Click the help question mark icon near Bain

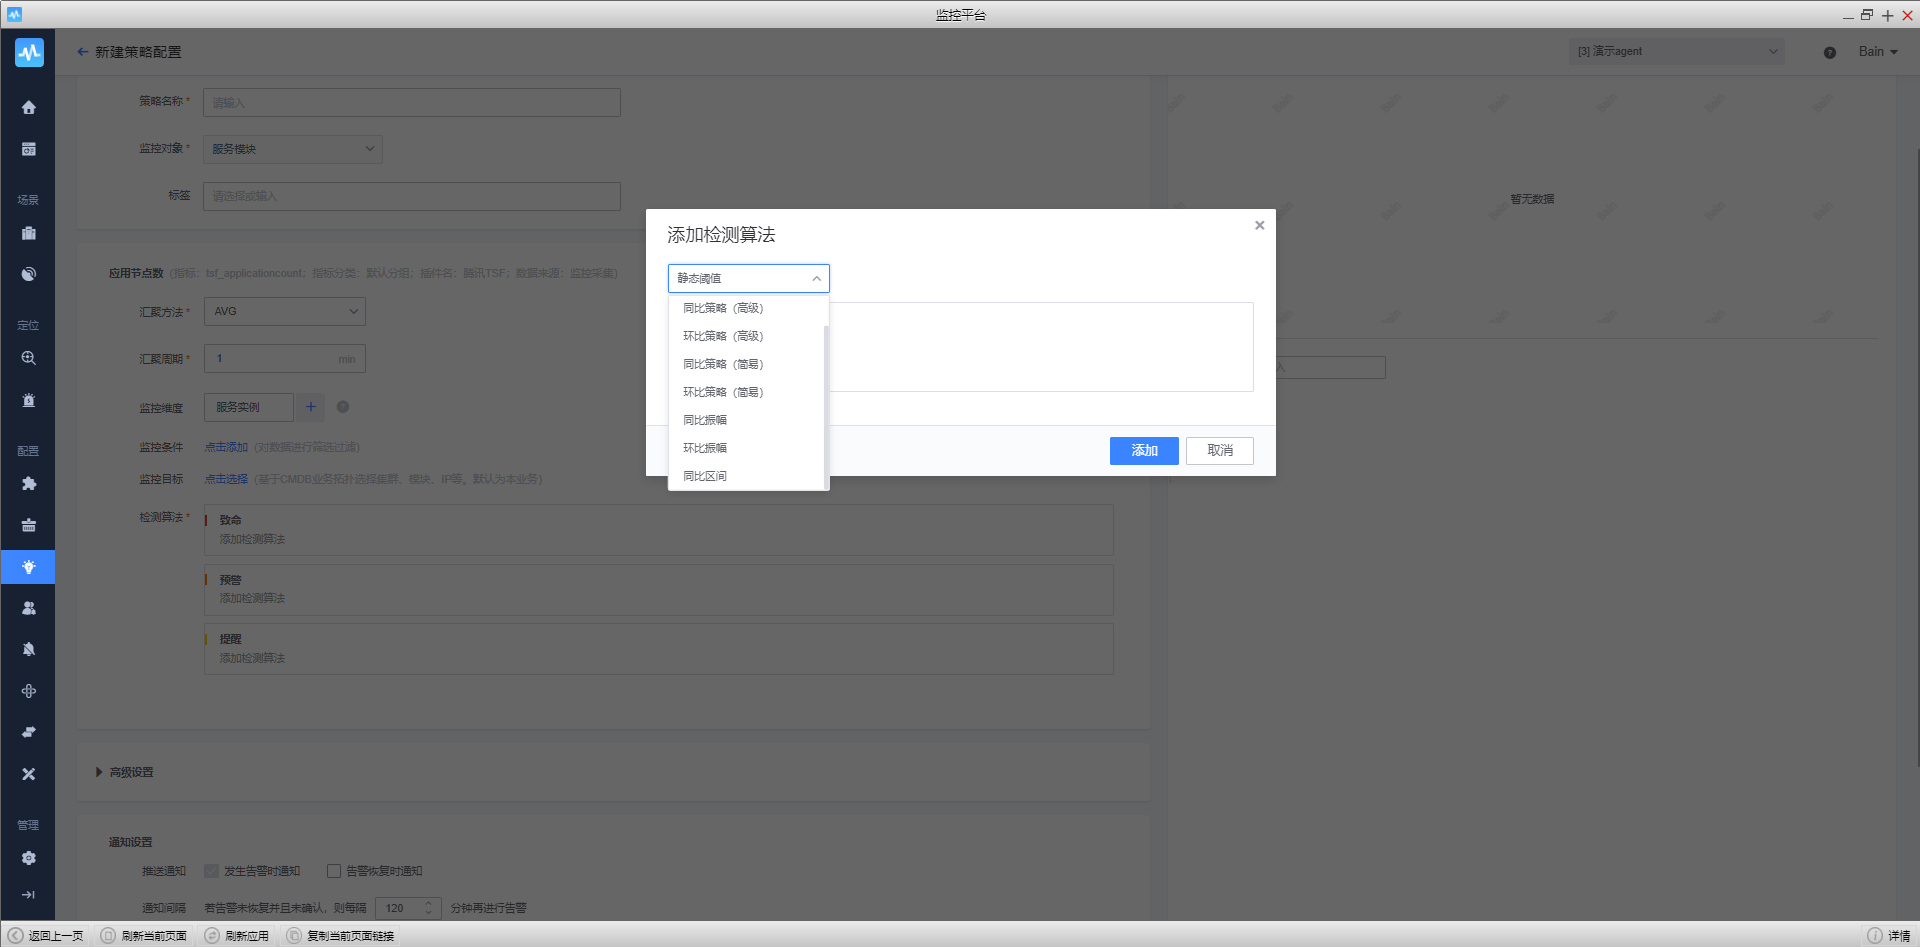point(1830,53)
